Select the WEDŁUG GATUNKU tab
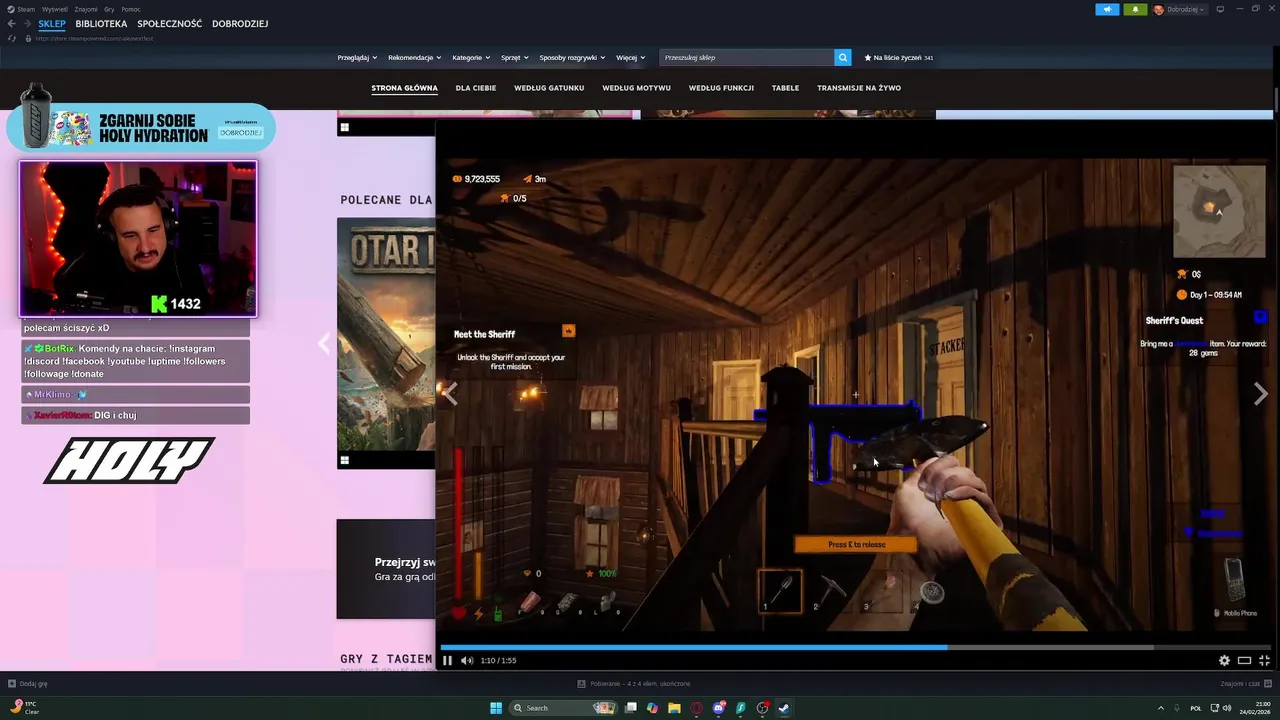The width and height of the screenshot is (1280, 720). coord(549,88)
